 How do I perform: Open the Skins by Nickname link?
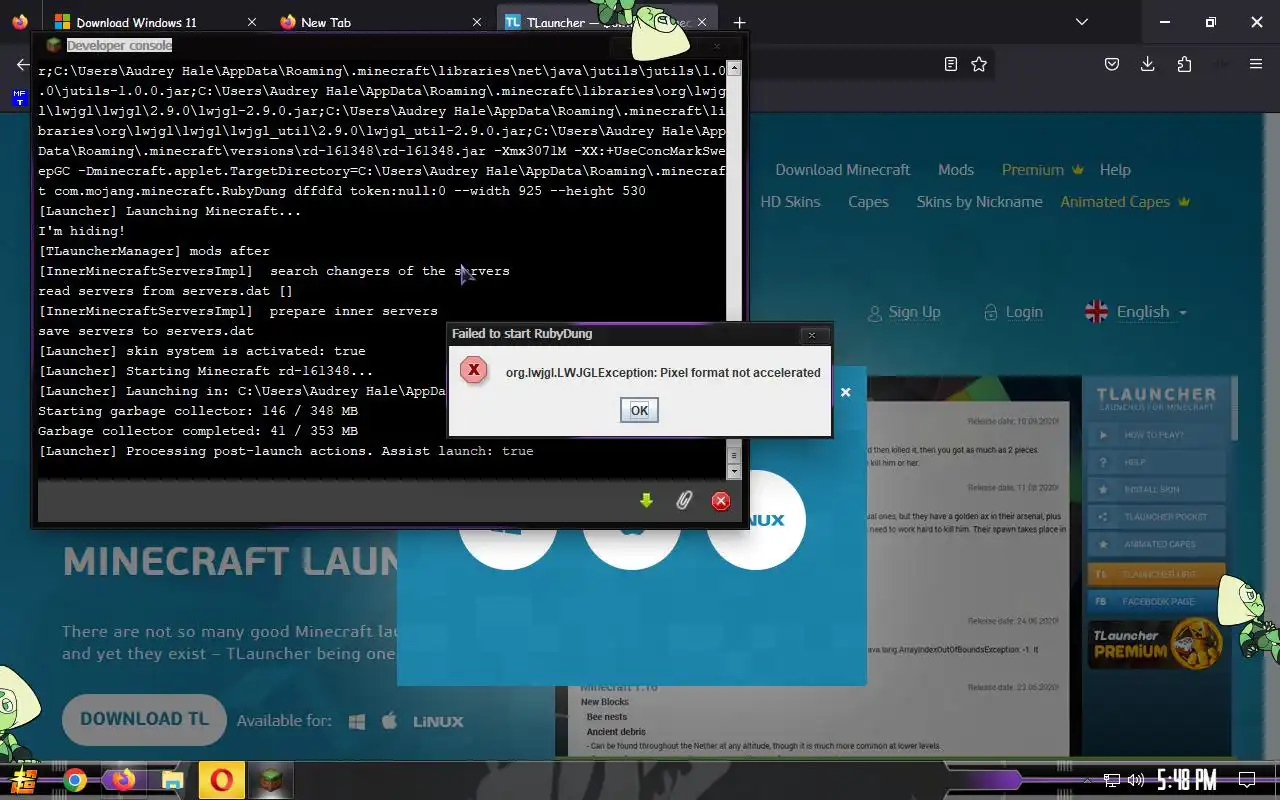pyautogui.click(x=979, y=202)
